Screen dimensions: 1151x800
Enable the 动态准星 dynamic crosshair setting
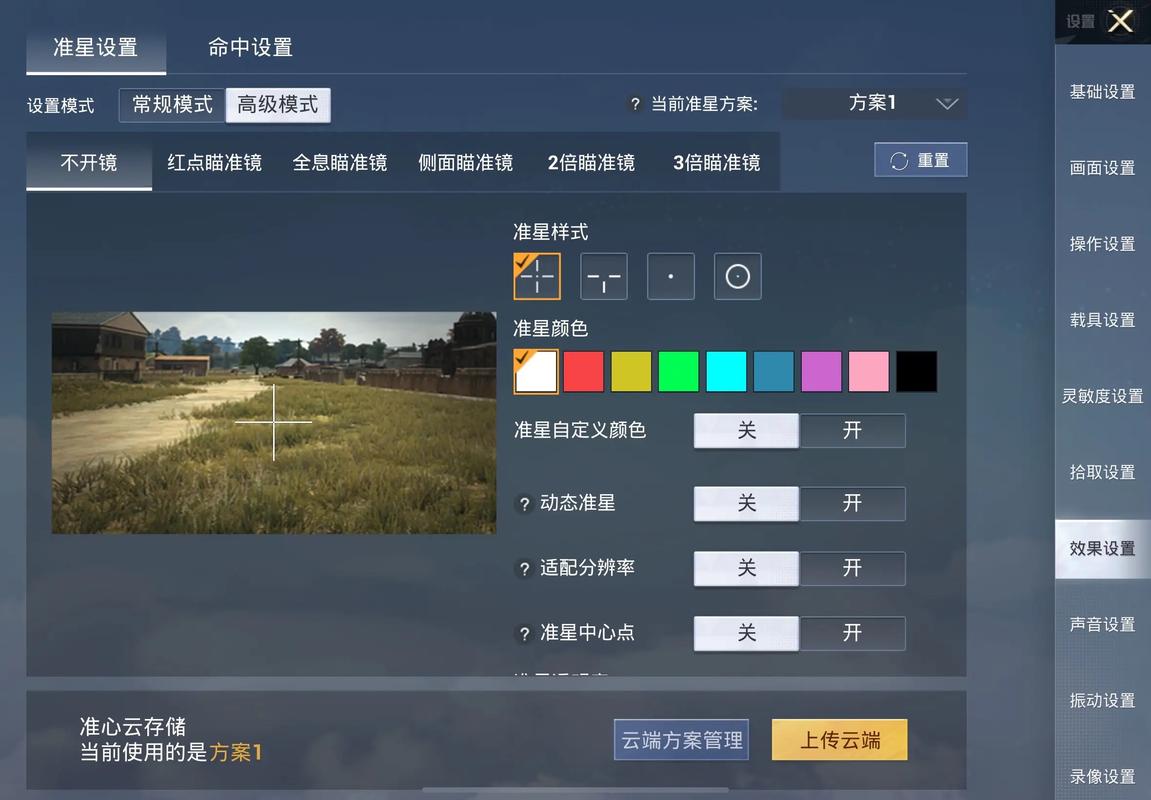click(853, 504)
